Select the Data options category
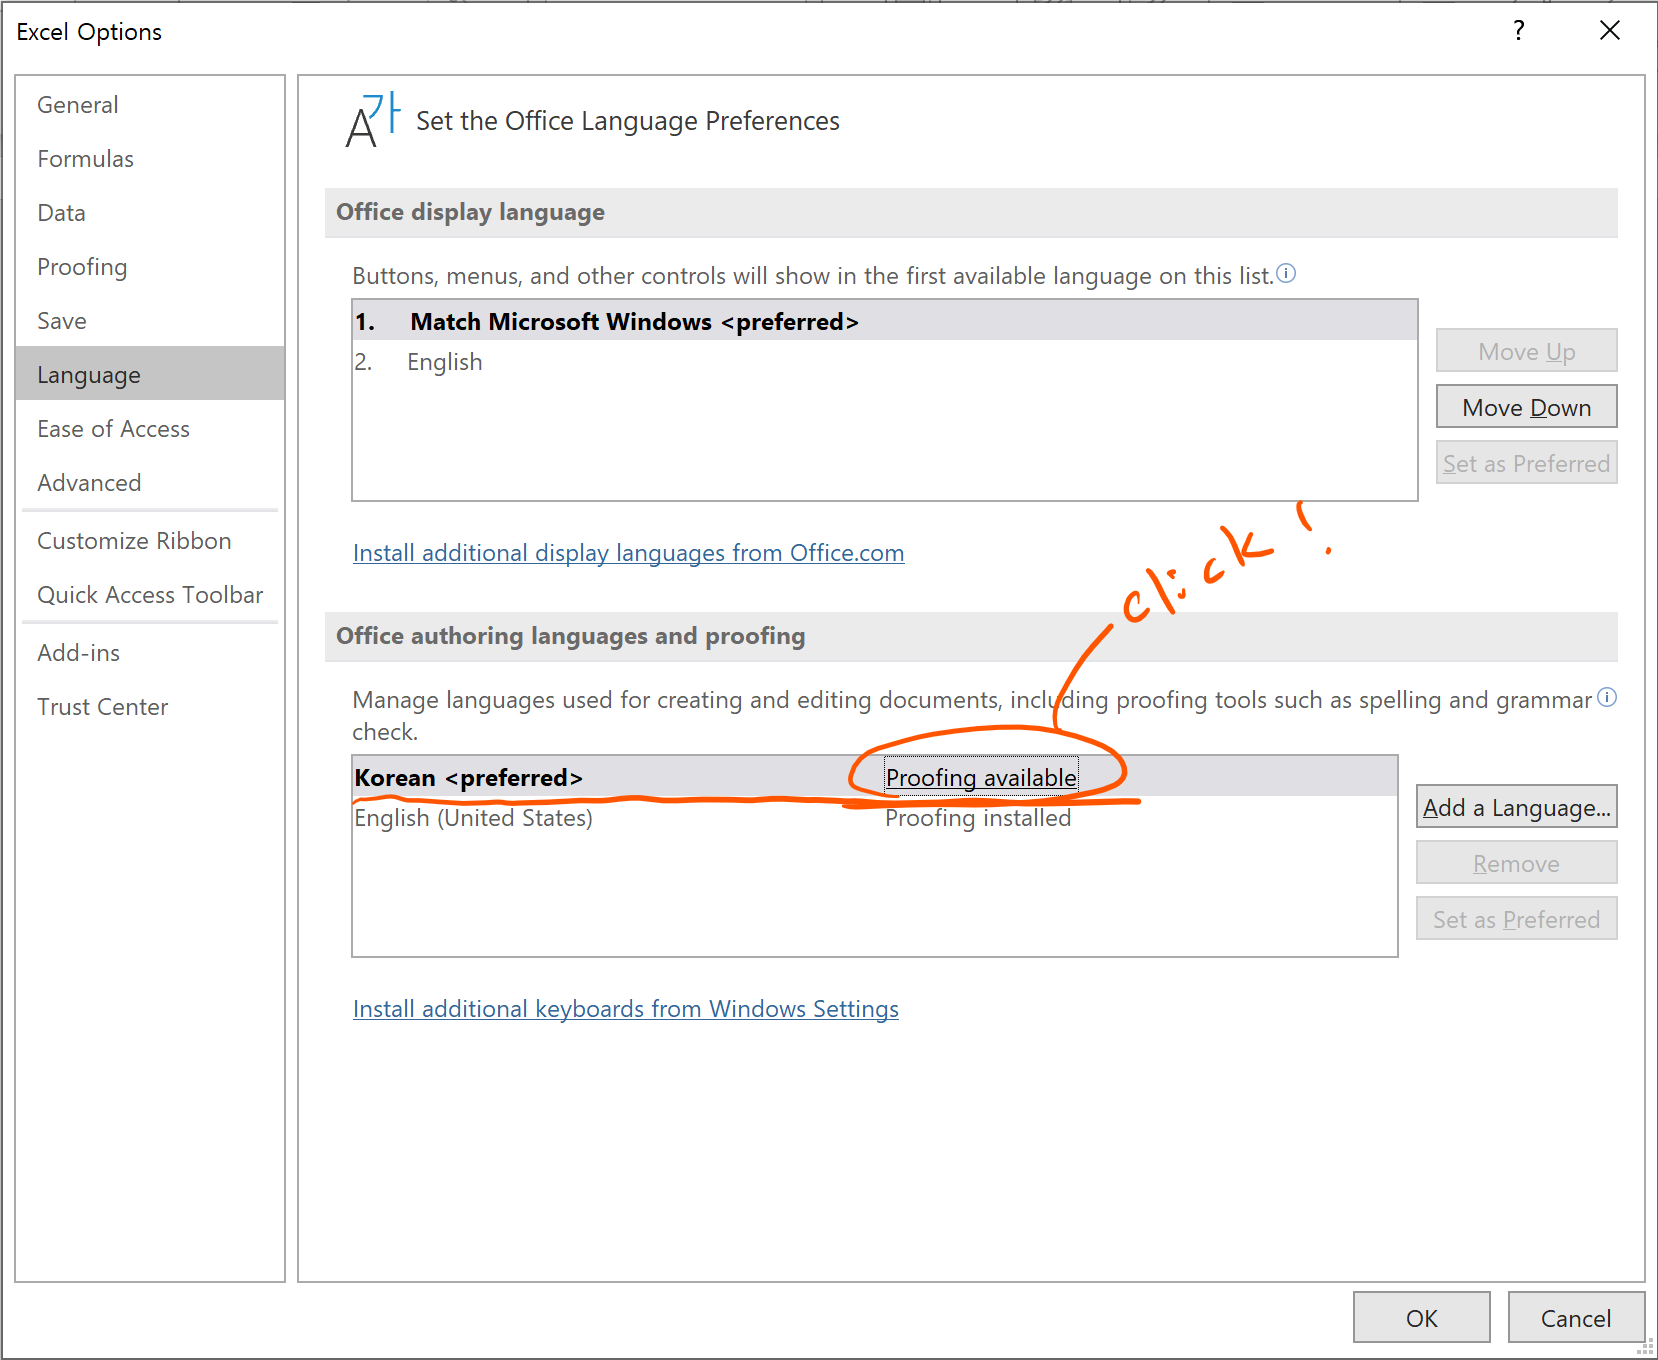 [150, 213]
